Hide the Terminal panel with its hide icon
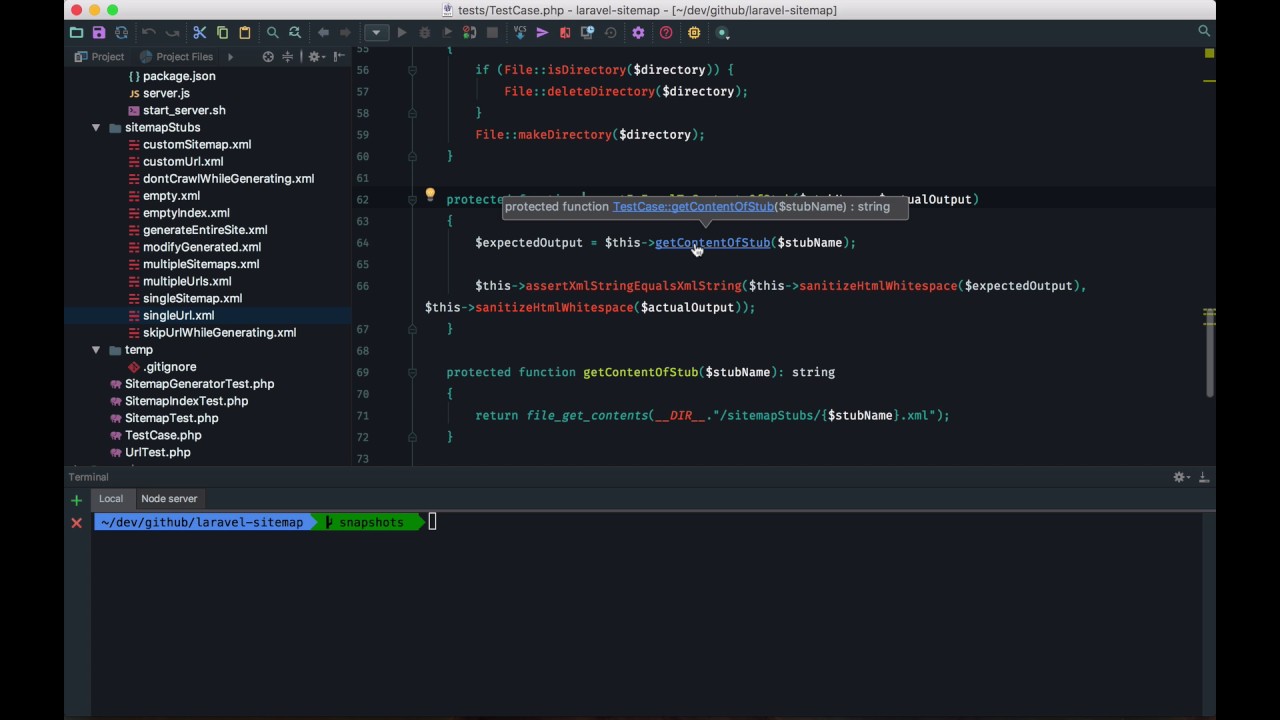This screenshot has height=720, width=1280. tap(1204, 478)
